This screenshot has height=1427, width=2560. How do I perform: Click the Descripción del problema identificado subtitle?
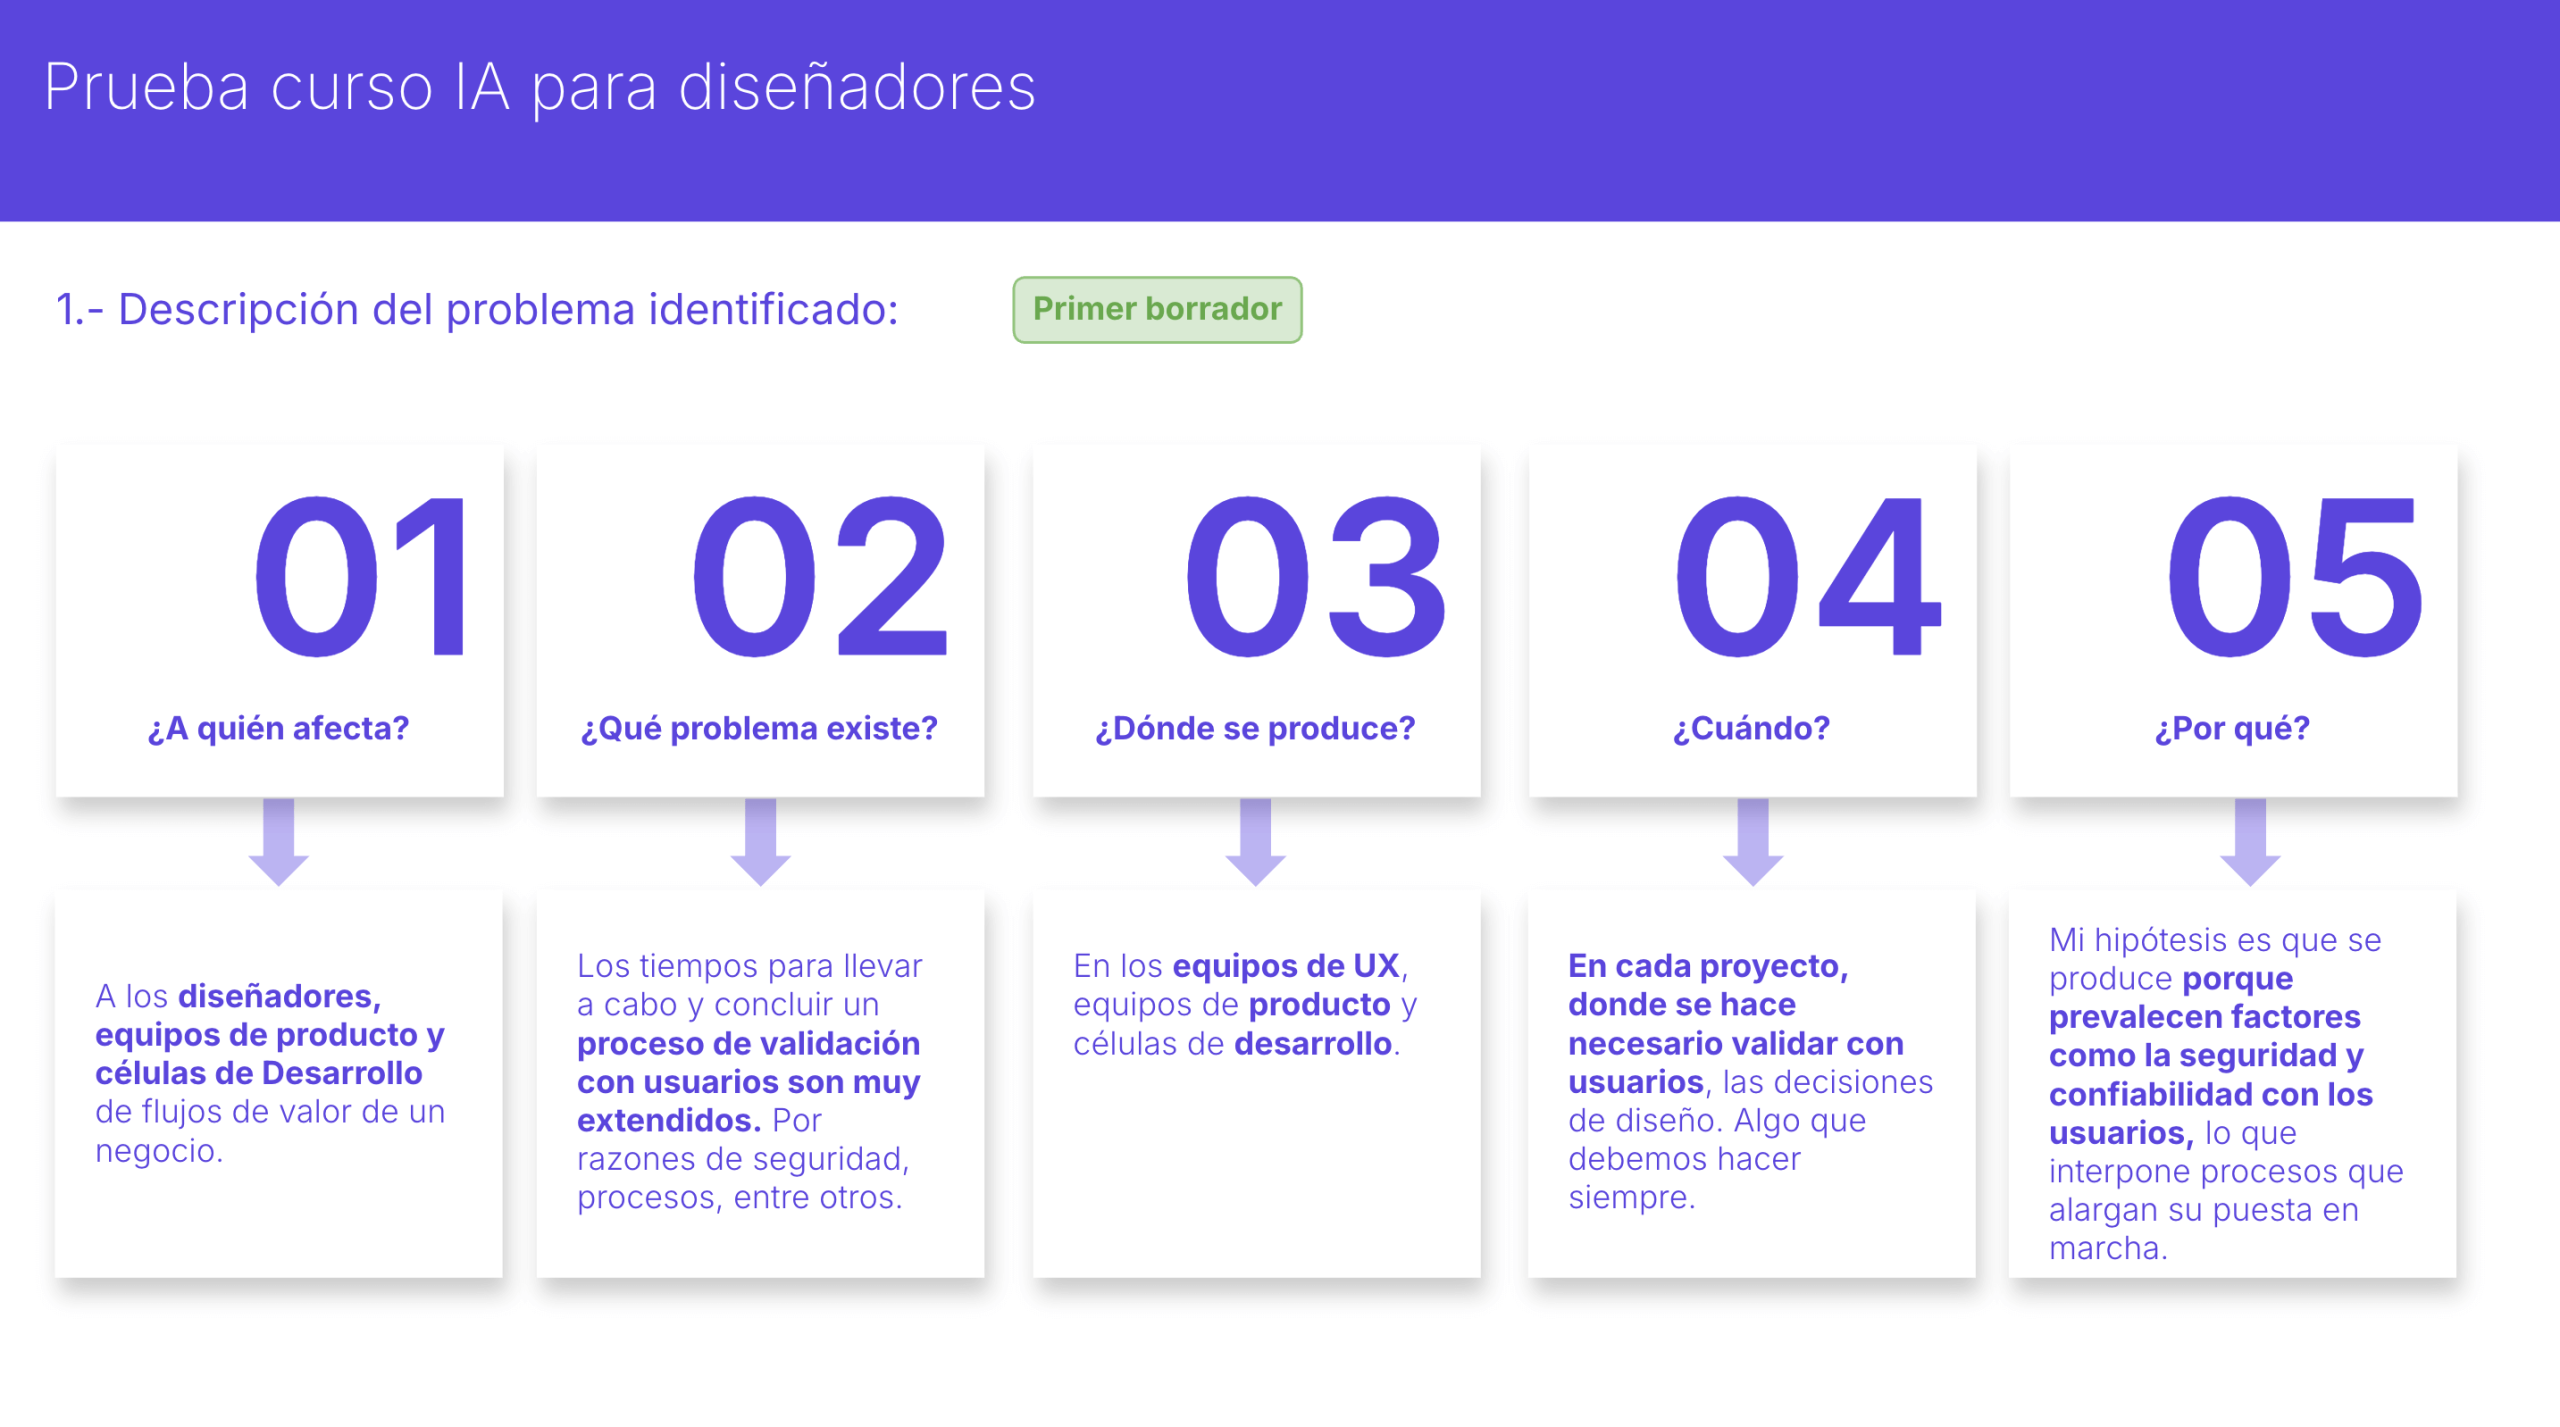pos(477,309)
